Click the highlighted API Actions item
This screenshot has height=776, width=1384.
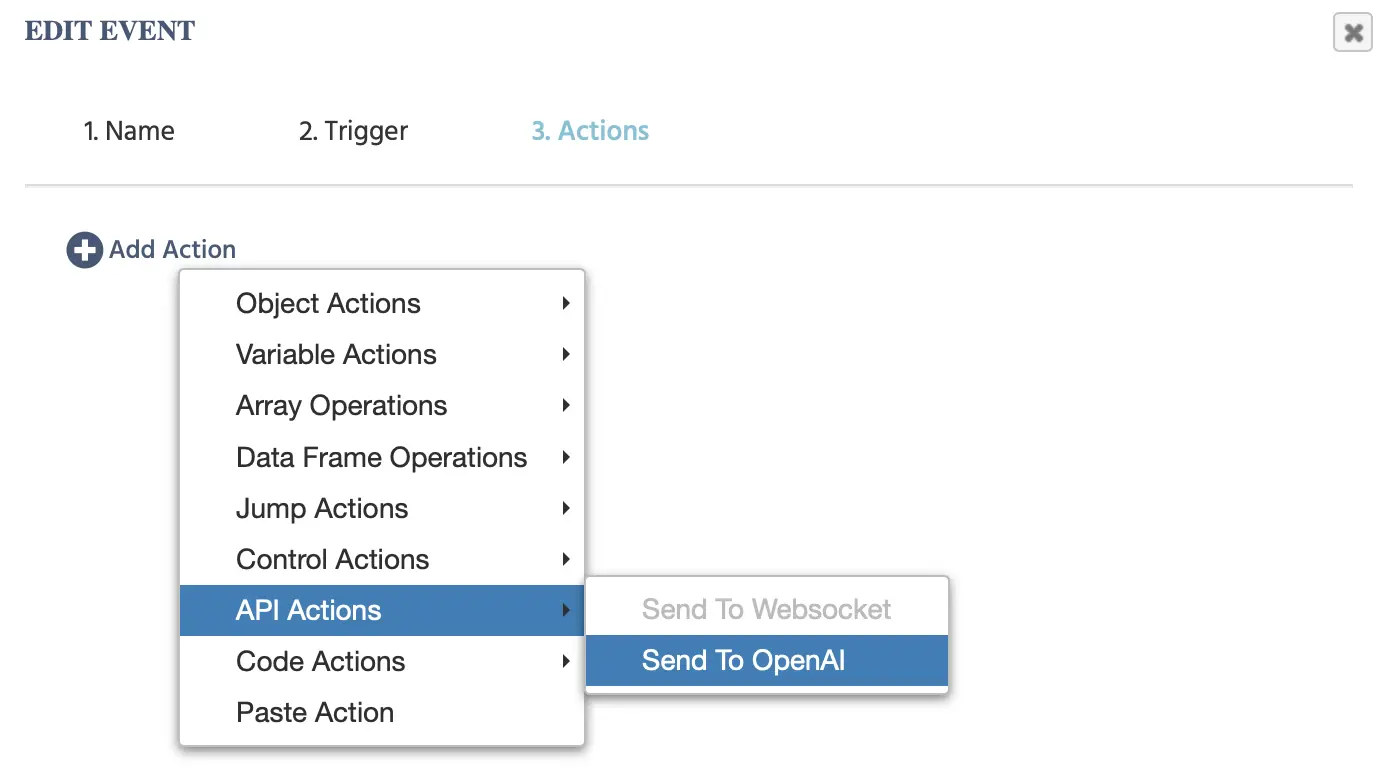click(x=308, y=610)
